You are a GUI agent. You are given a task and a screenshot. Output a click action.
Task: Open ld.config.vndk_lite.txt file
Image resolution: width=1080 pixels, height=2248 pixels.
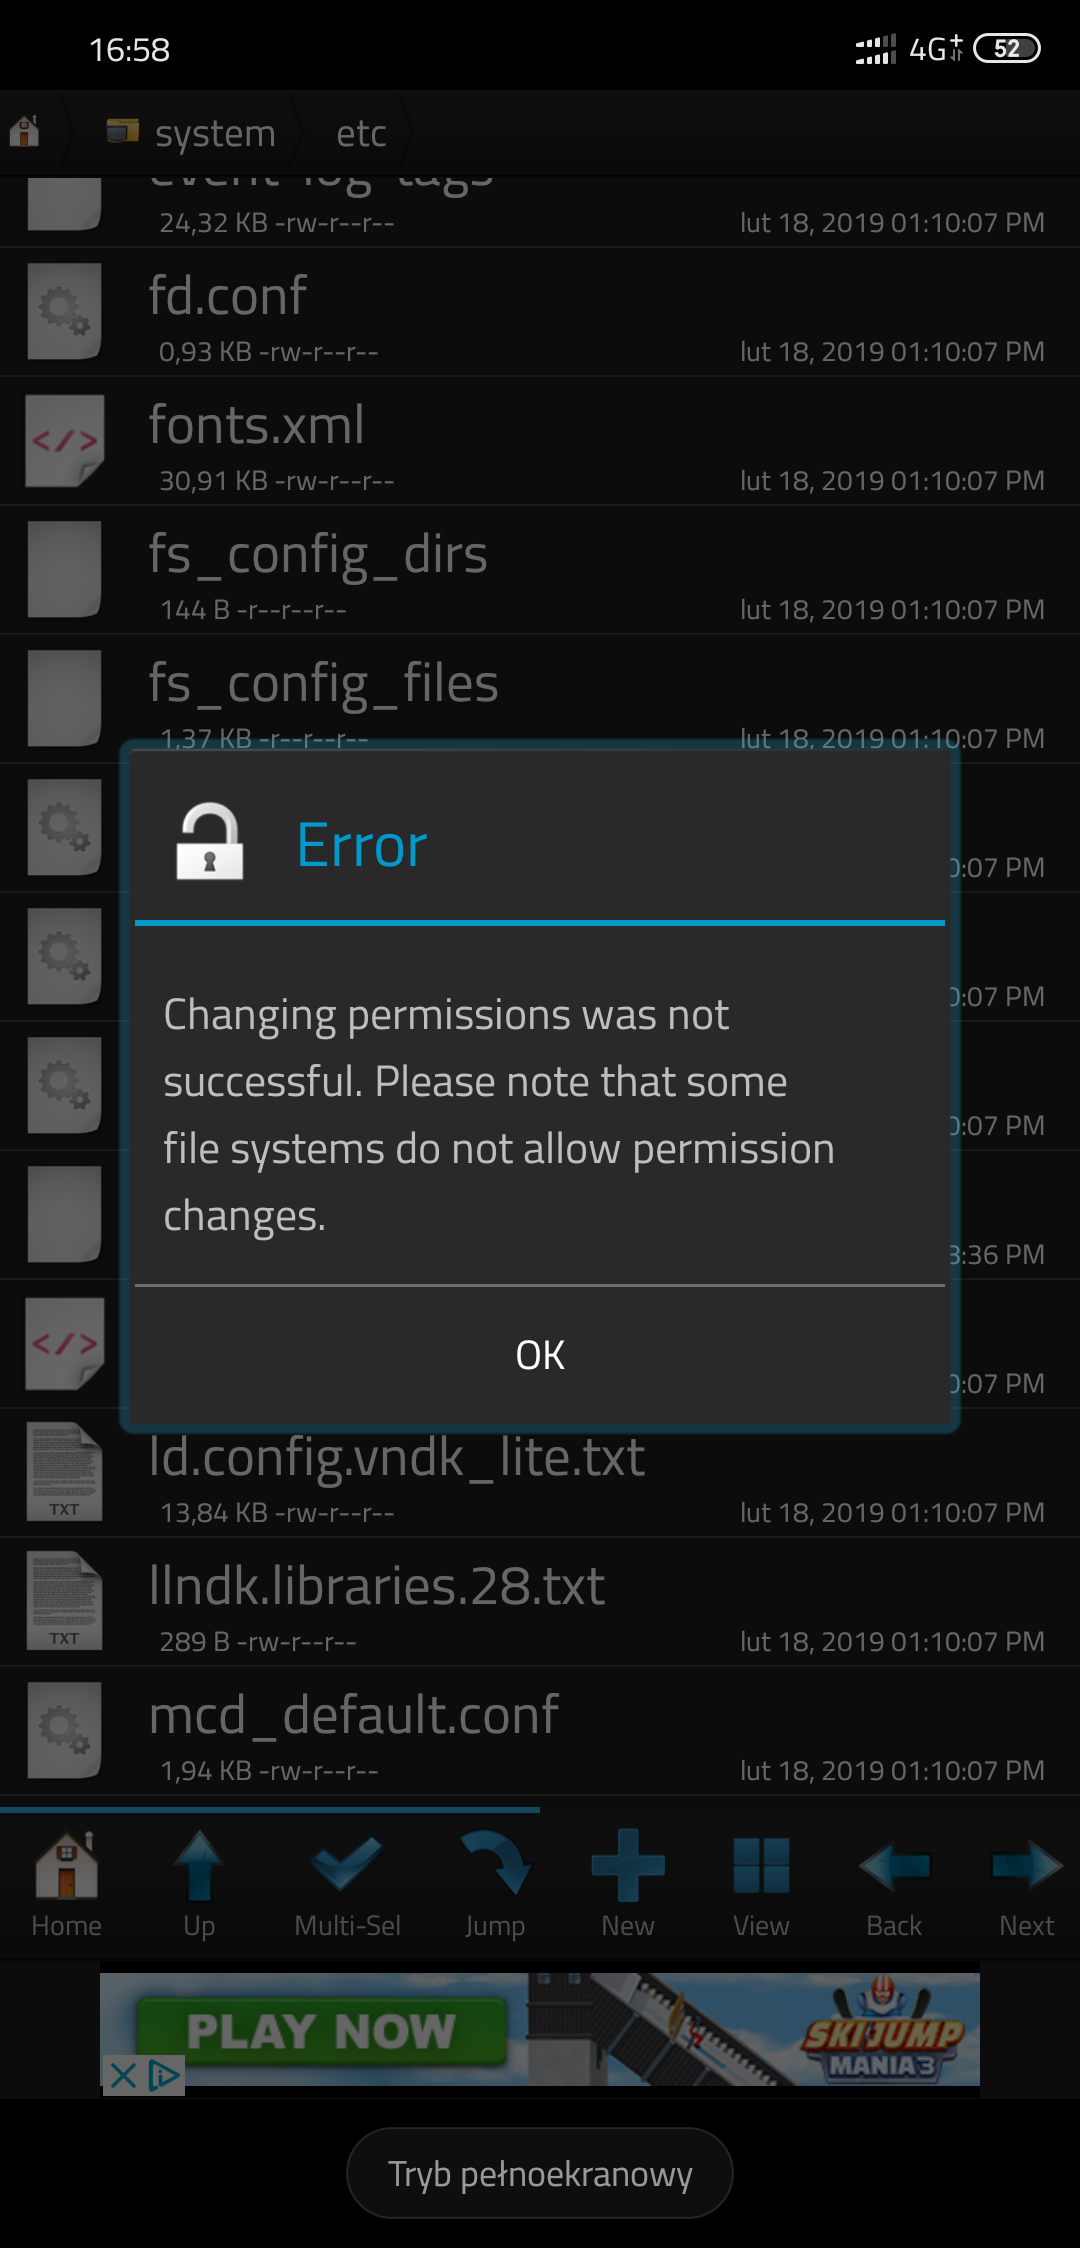point(540,1474)
